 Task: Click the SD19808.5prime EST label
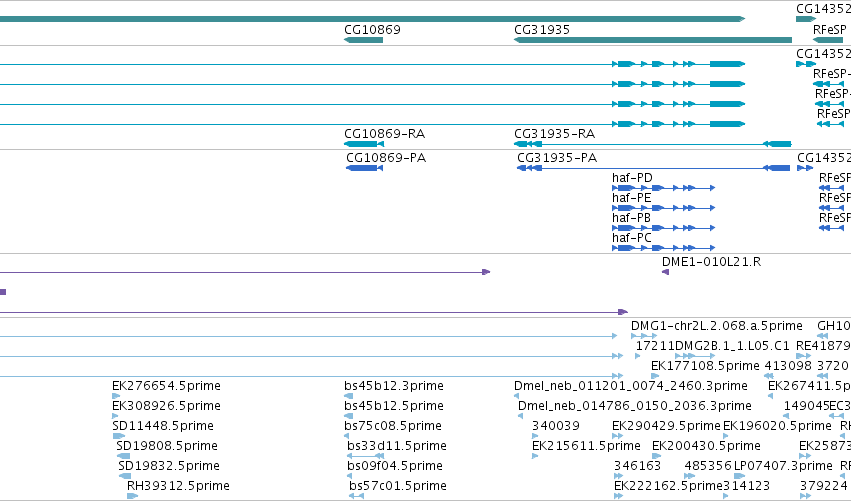point(167,446)
